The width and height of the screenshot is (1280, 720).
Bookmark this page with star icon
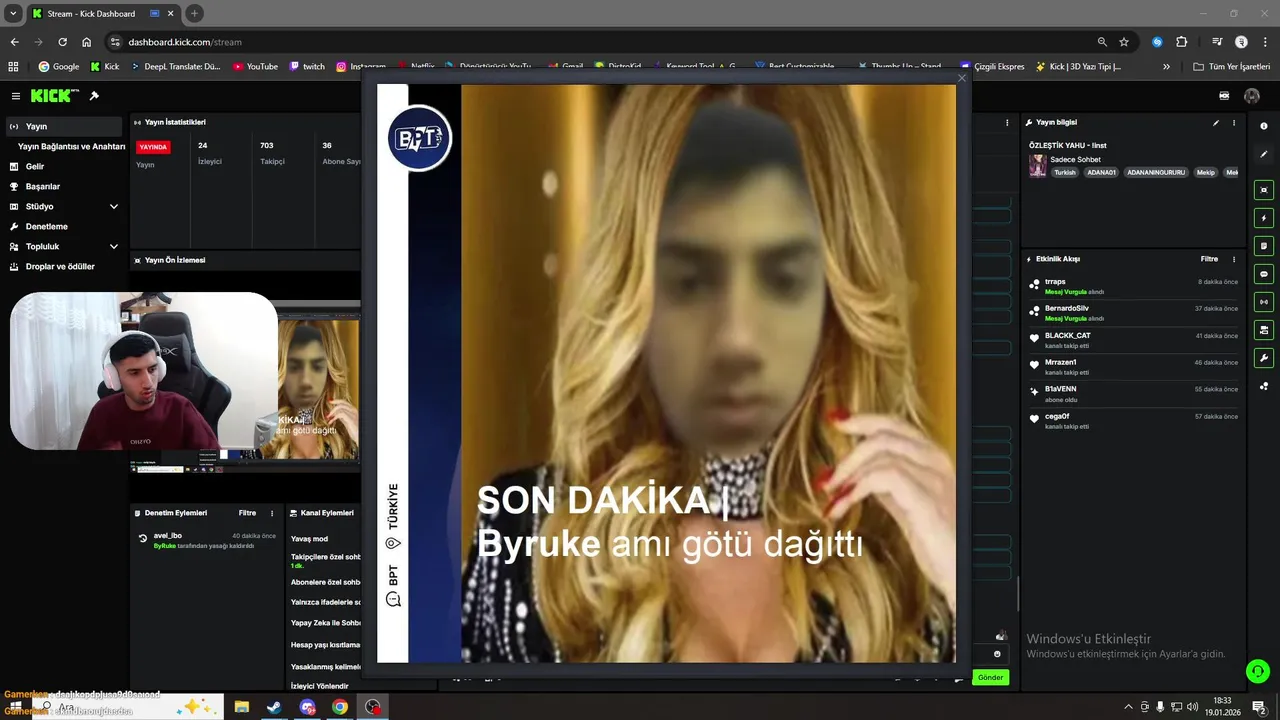click(1124, 42)
